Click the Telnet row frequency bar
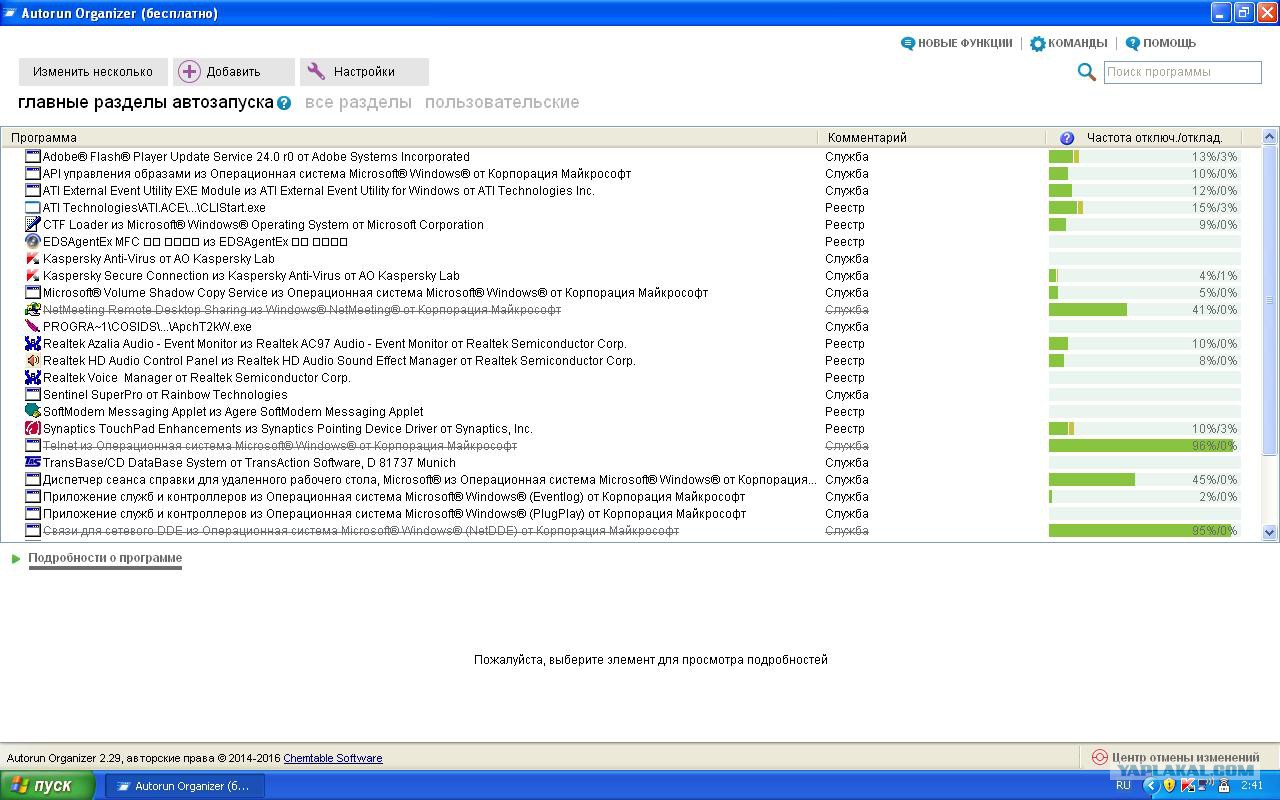The width and height of the screenshot is (1280, 800). [x=1144, y=446]
